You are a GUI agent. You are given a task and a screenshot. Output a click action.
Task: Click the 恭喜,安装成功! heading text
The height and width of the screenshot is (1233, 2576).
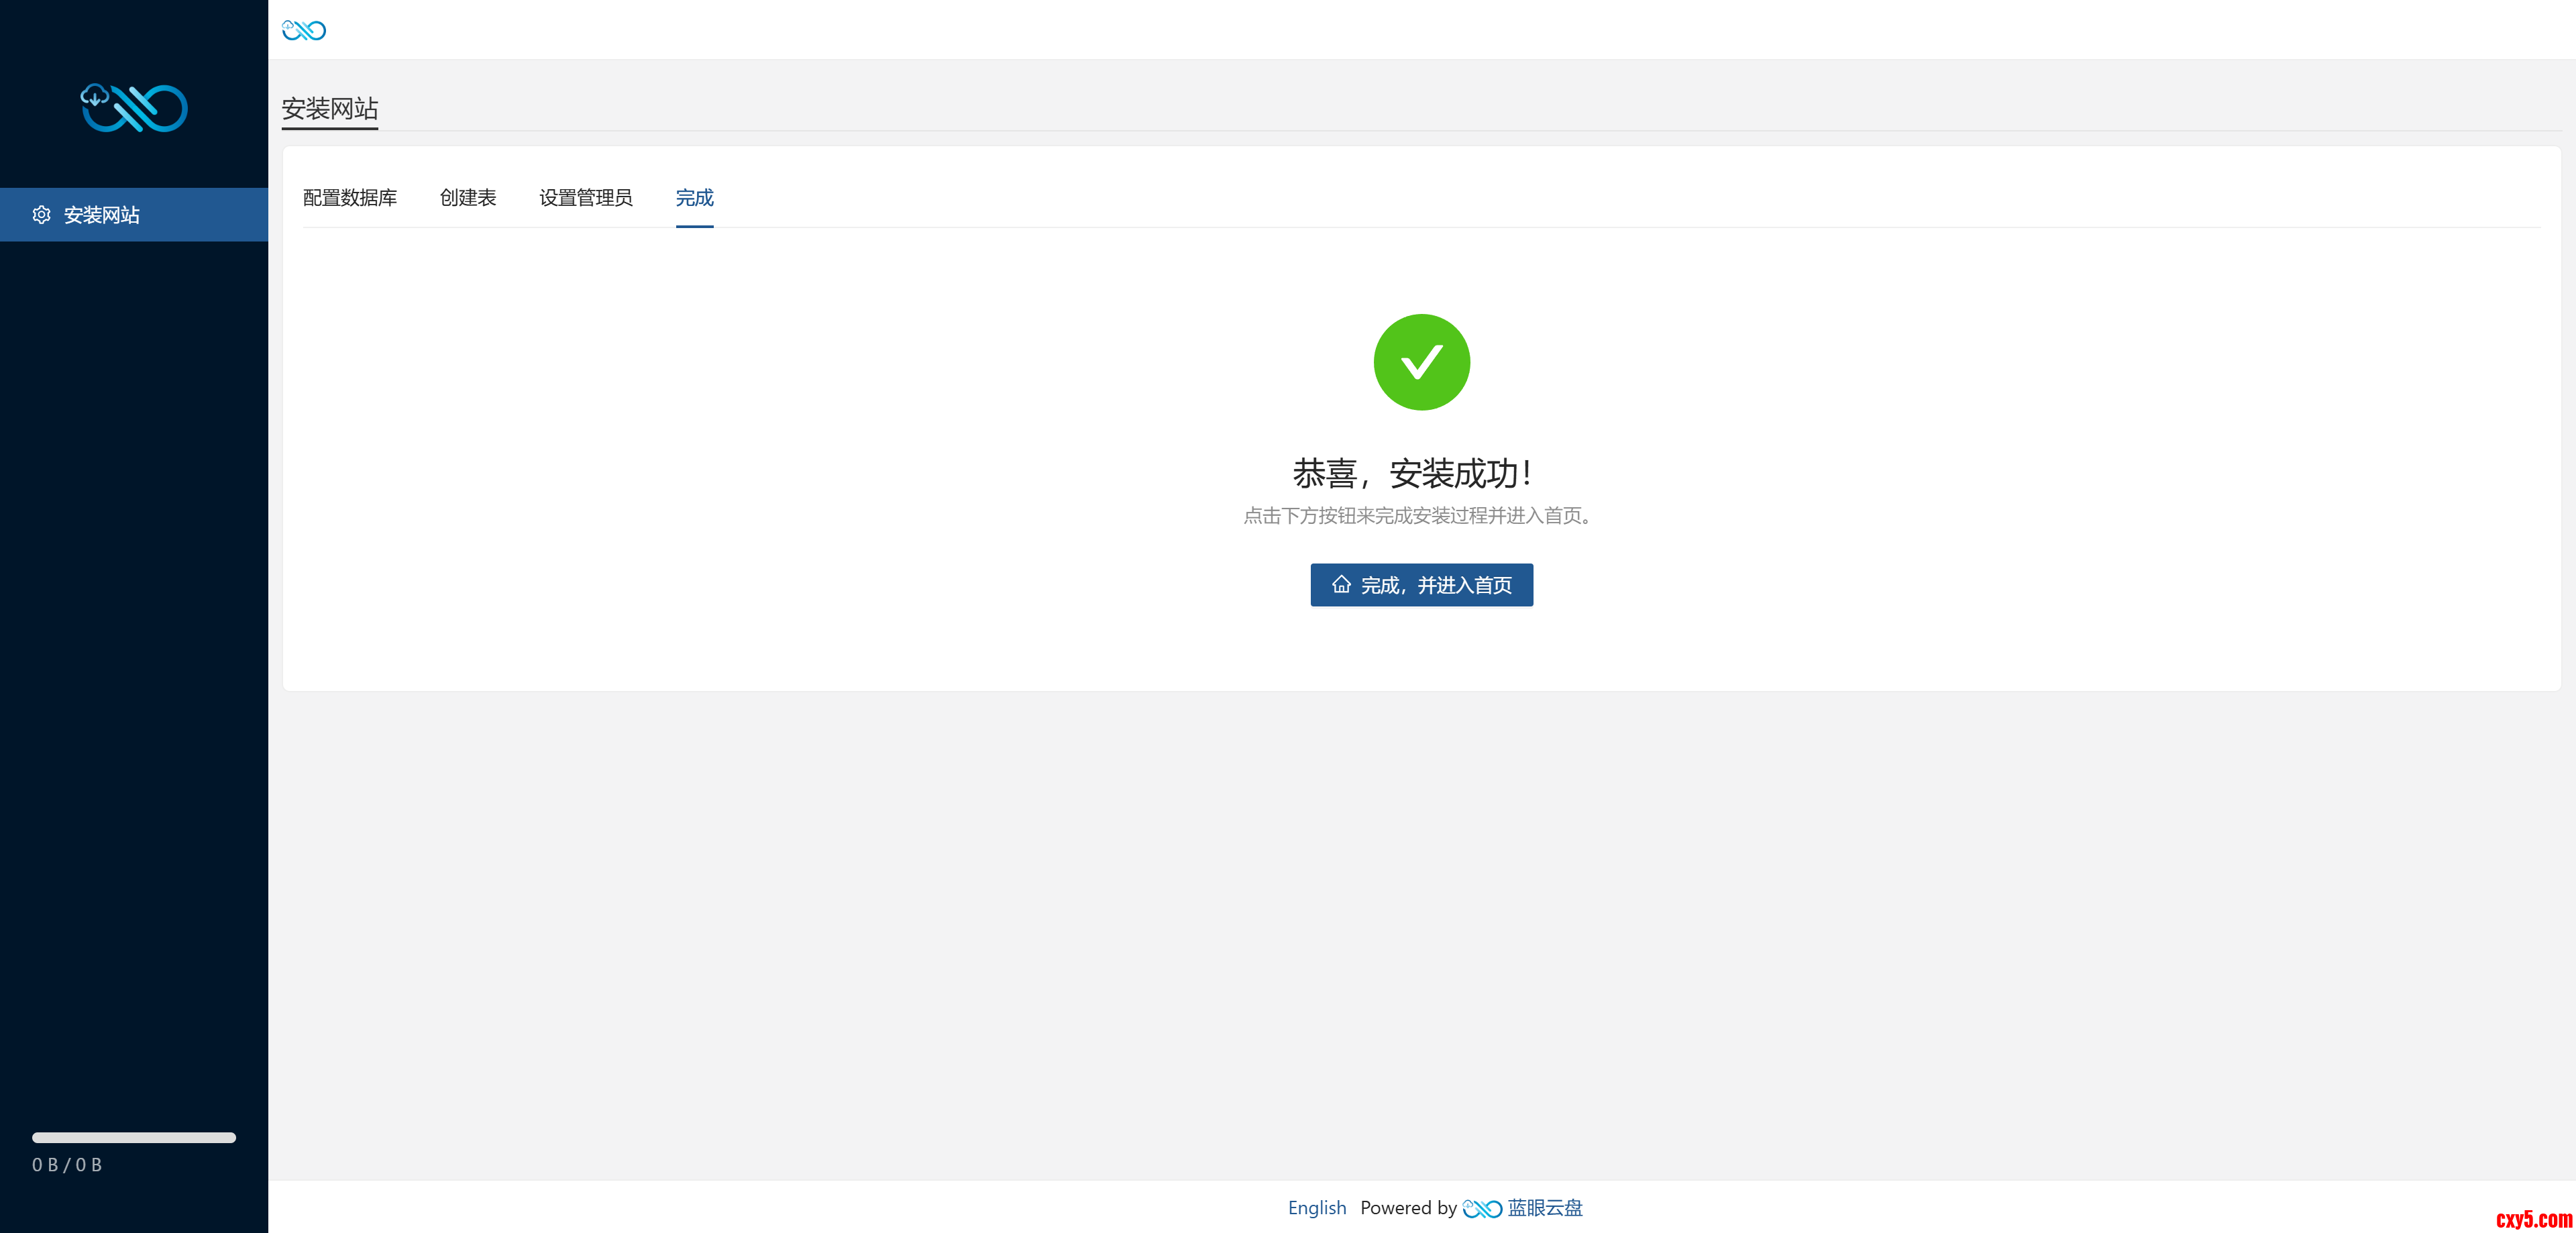[1412, 473]
